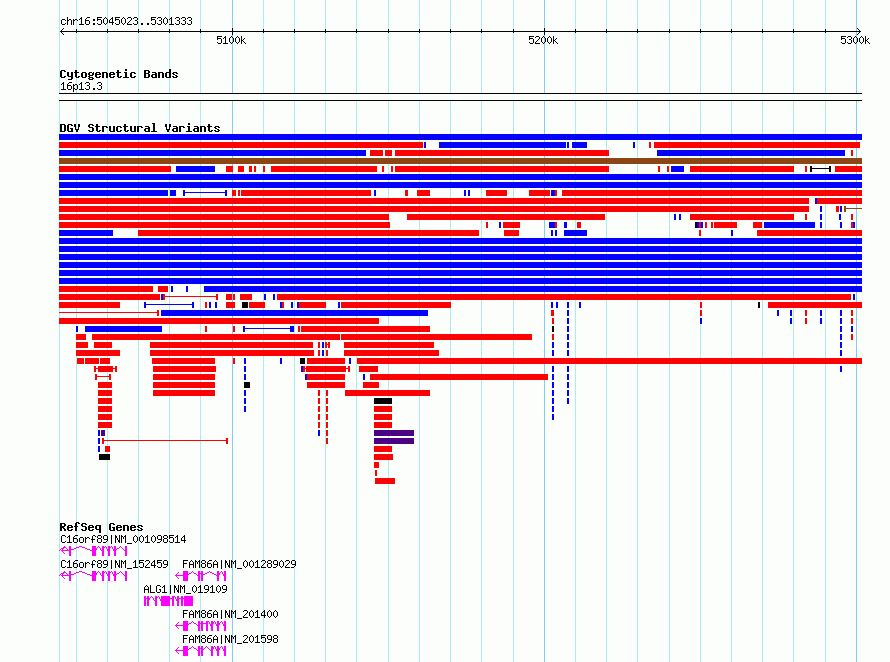Click the brown full-width structural variant bar
890x662 pixels.
click(460, 161)
